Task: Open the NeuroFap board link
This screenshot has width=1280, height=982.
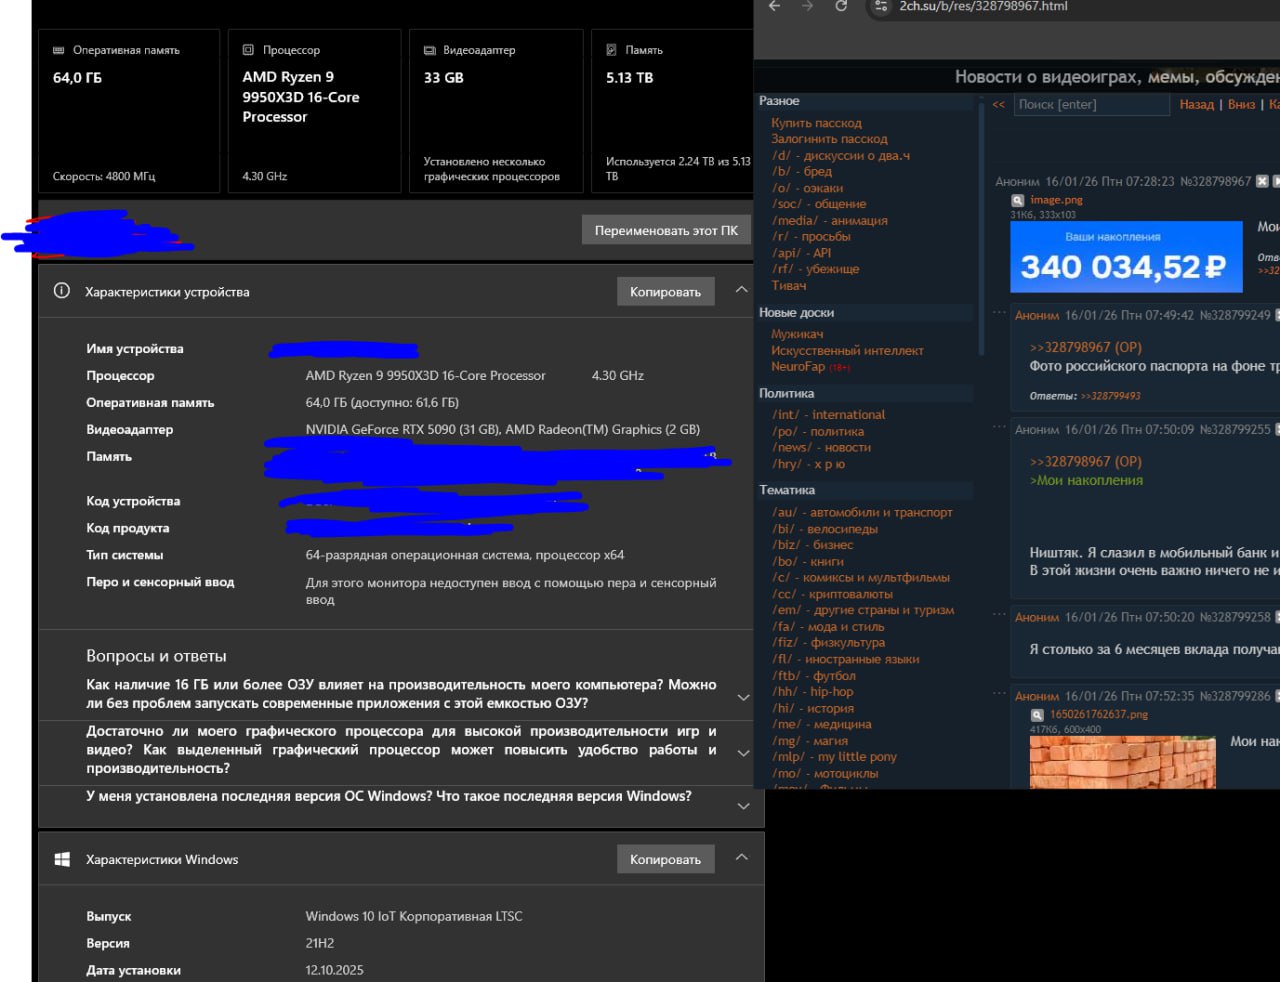Action: click(x=798, y=366)
